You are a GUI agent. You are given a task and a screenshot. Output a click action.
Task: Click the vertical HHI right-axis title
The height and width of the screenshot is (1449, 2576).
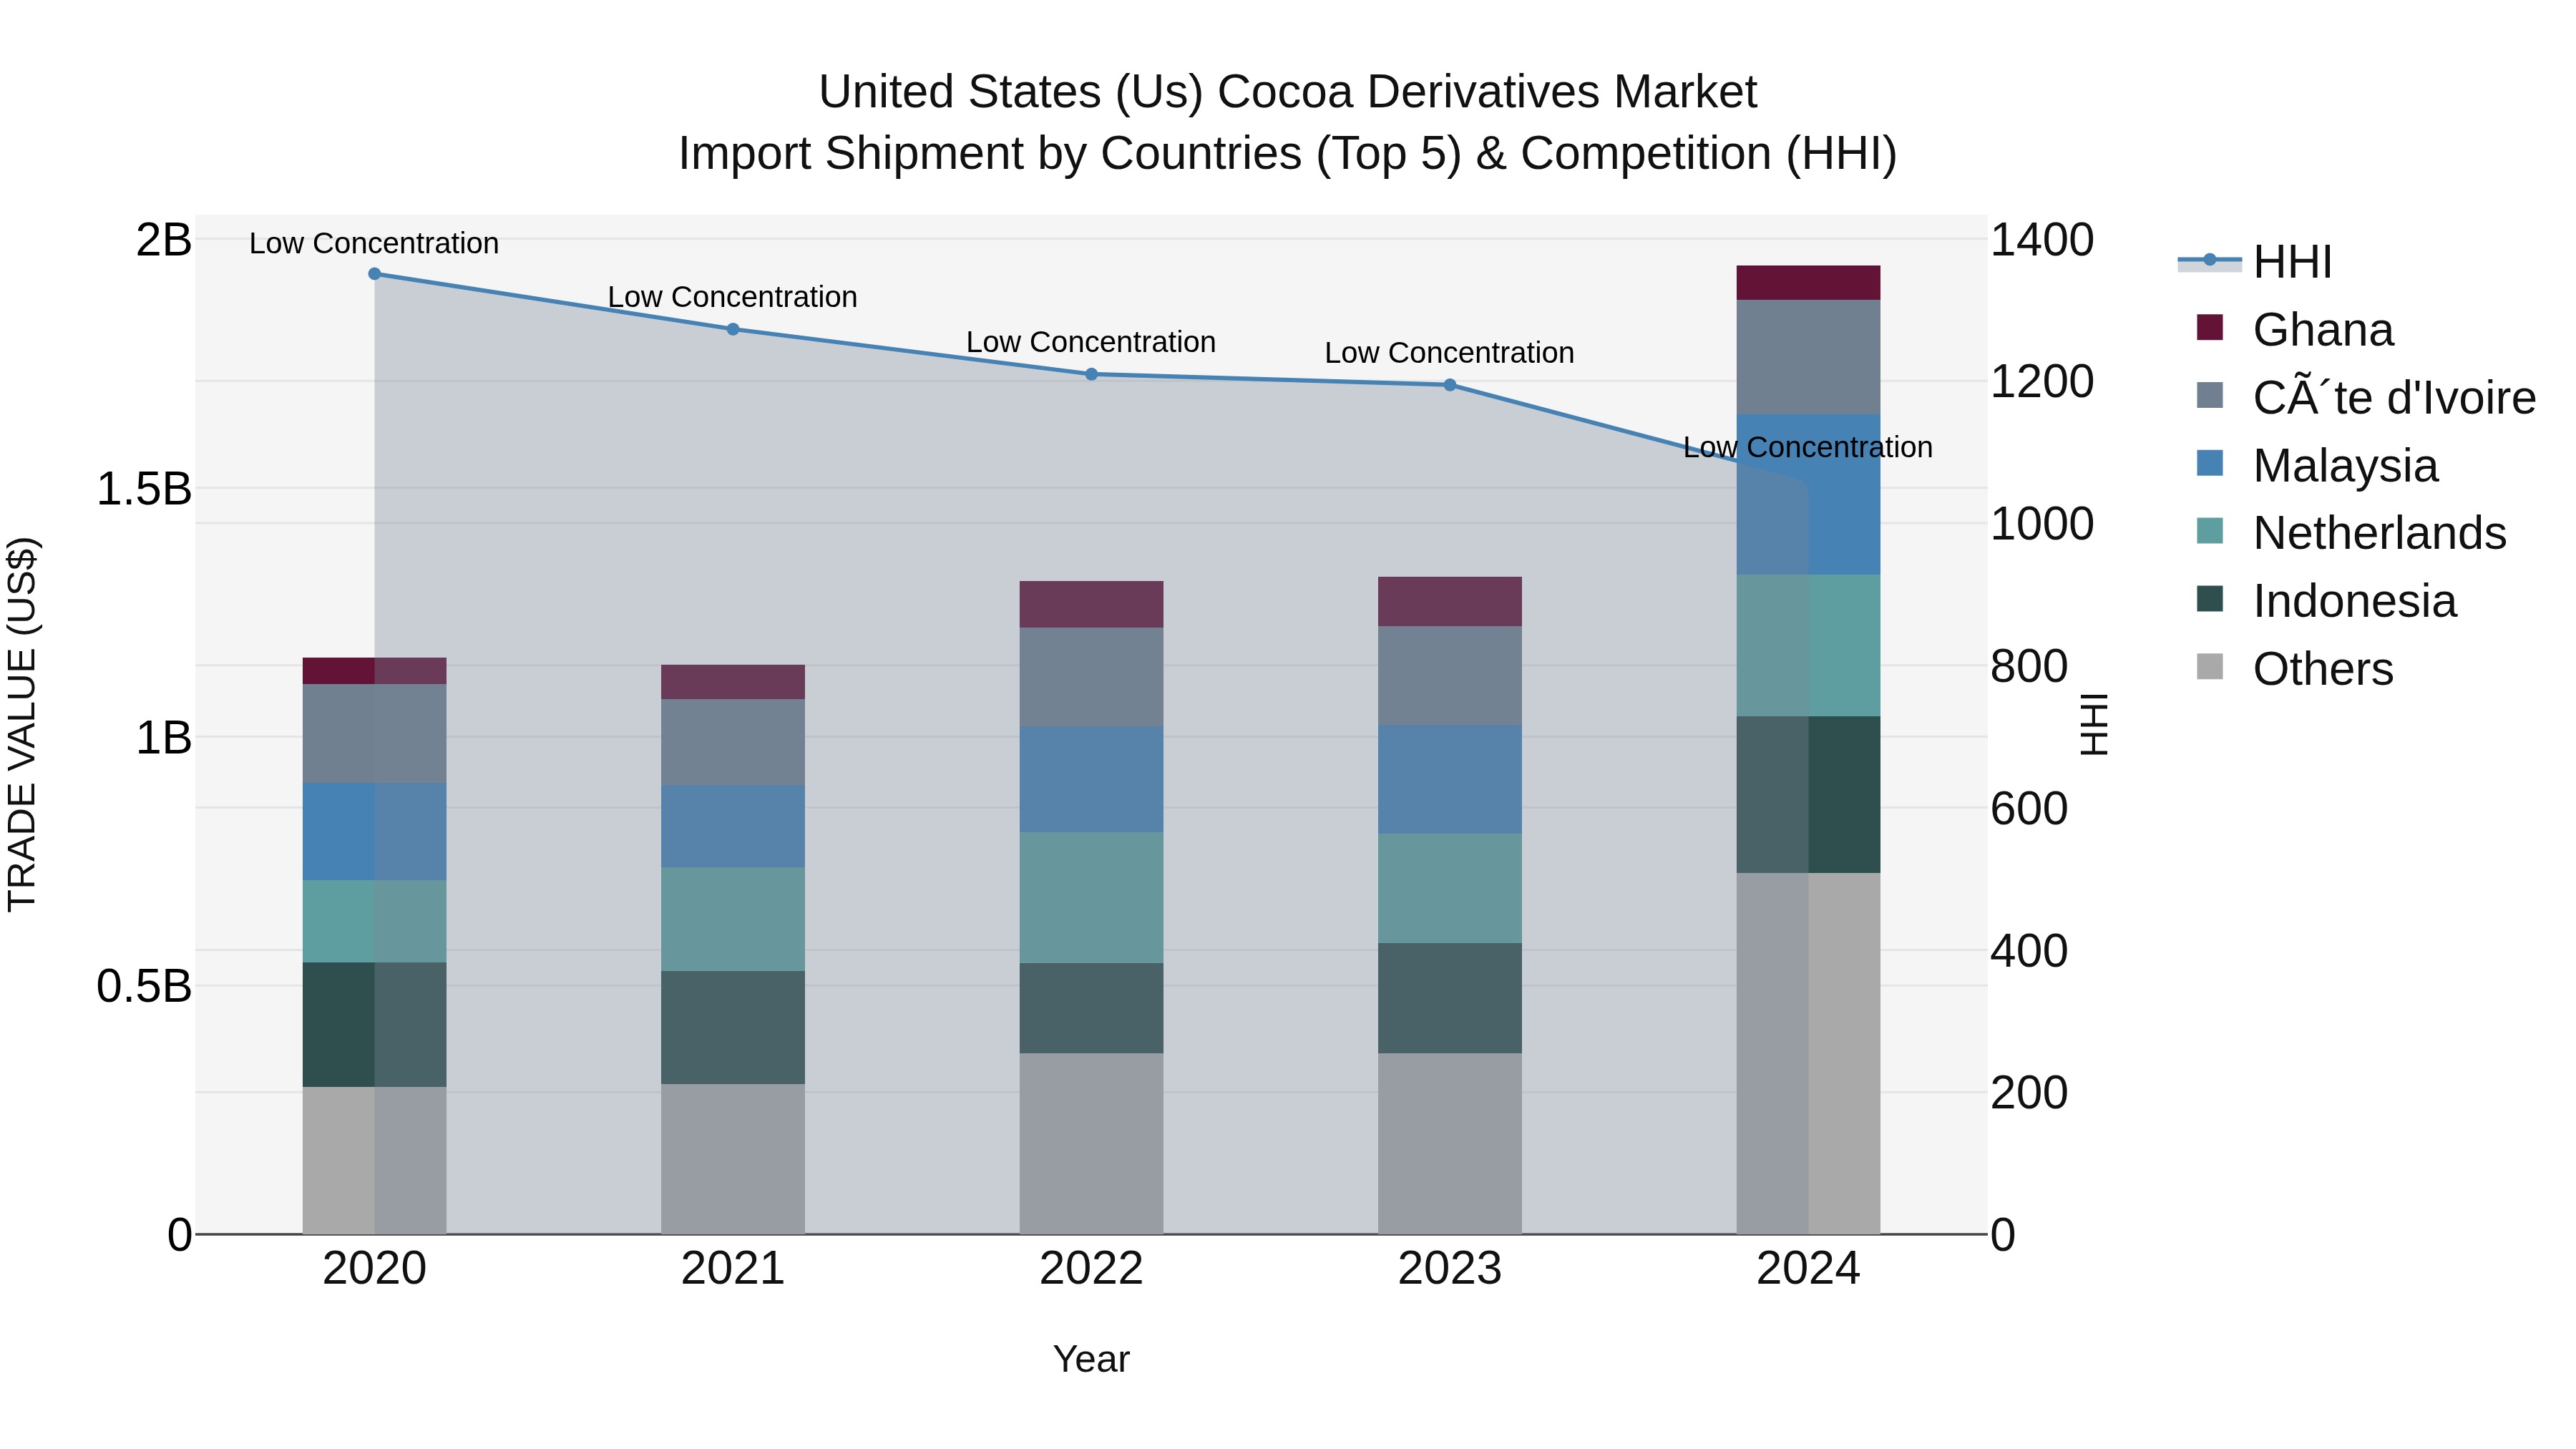[2094, 725]
